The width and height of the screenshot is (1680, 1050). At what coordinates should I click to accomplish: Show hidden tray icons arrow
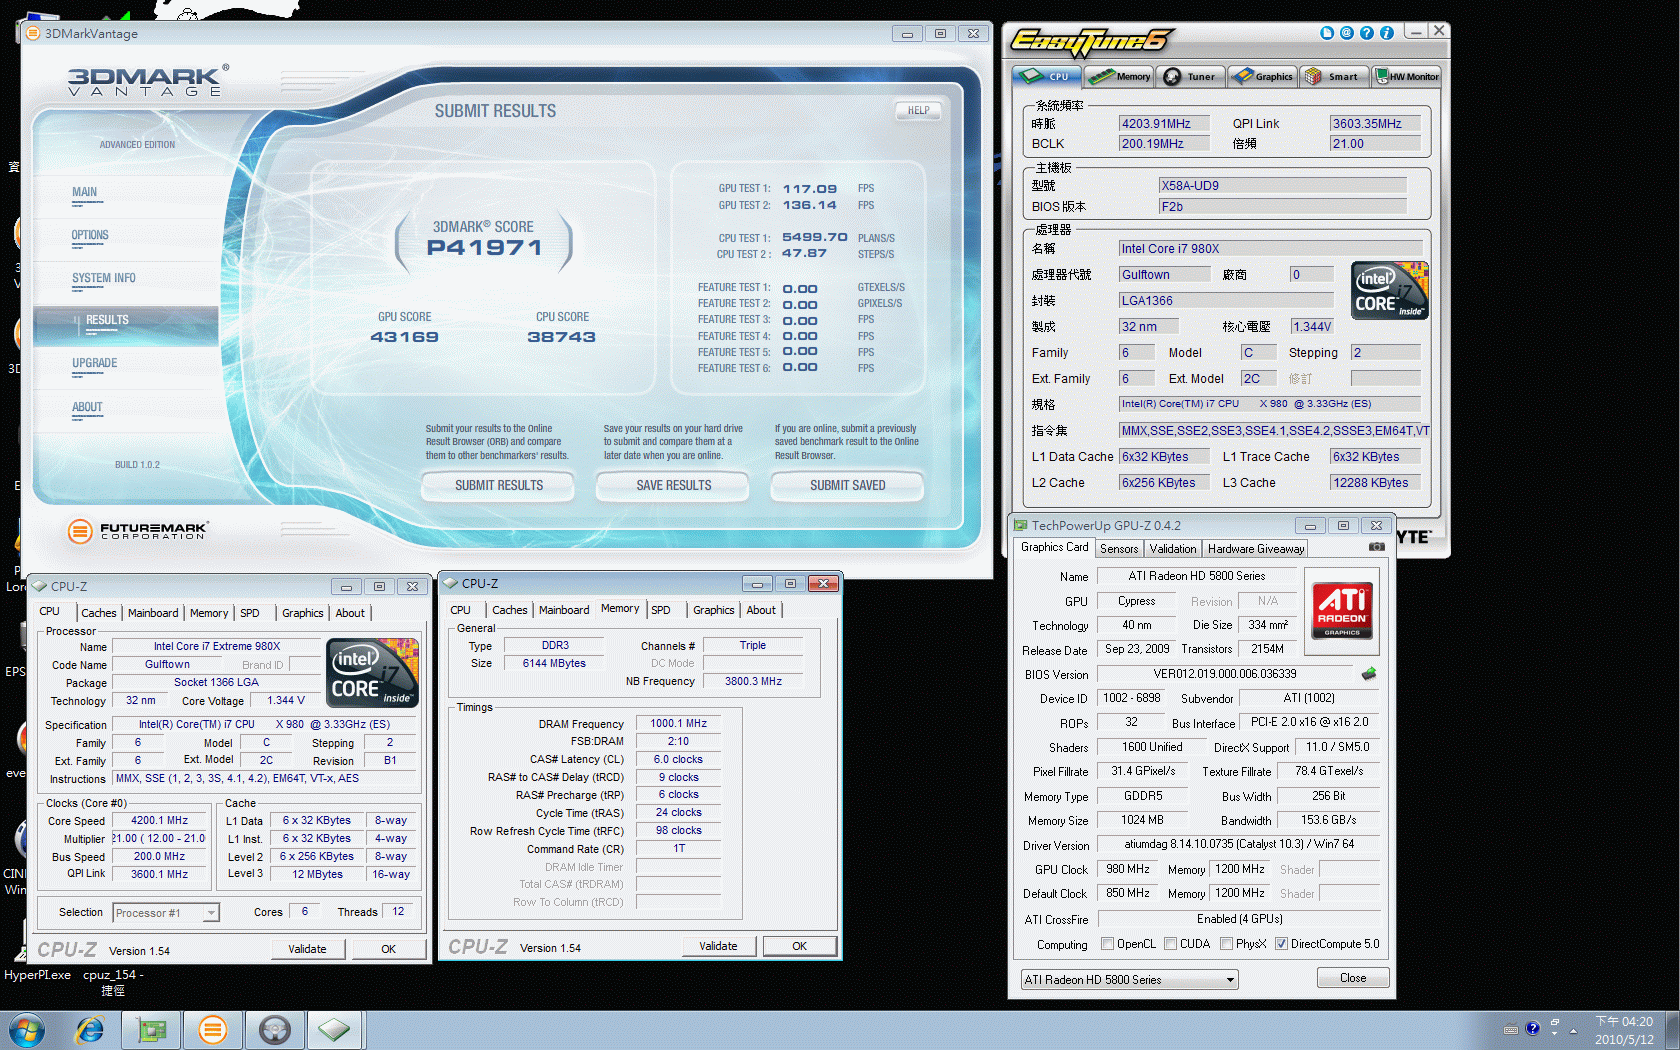tap(1573, 1029)
